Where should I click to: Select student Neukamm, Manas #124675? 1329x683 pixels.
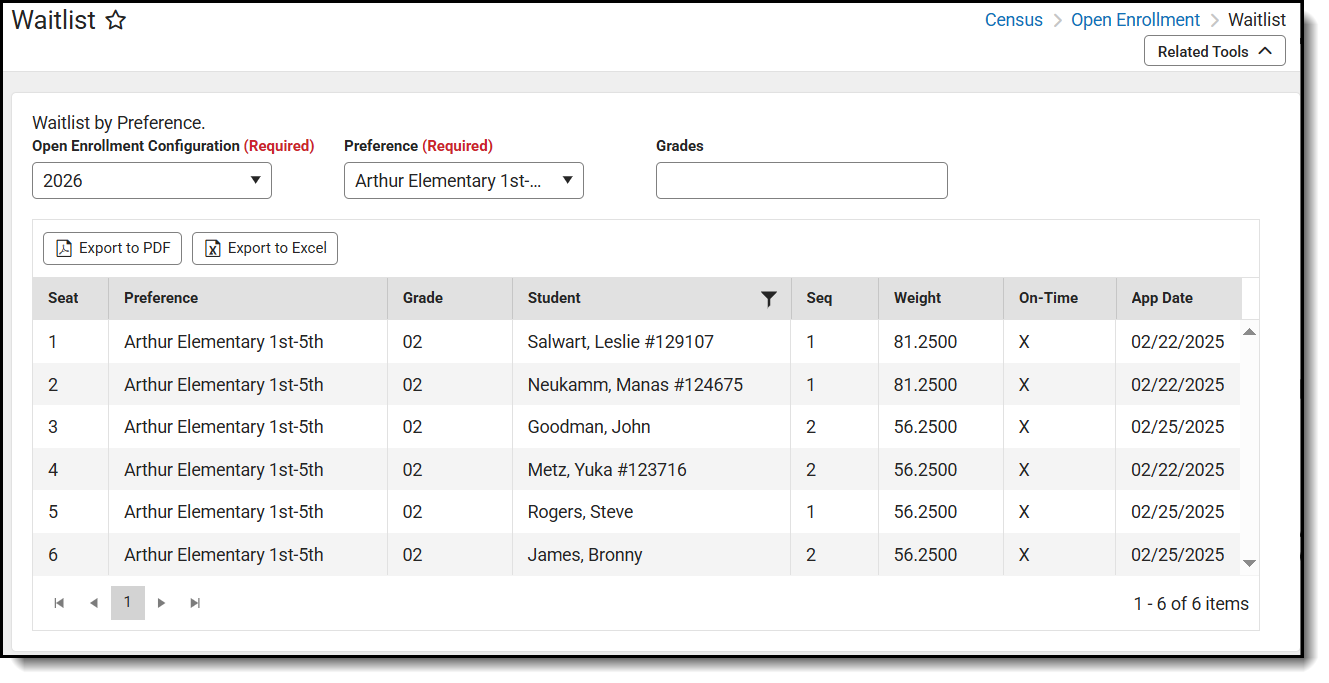tap(635, 385)
